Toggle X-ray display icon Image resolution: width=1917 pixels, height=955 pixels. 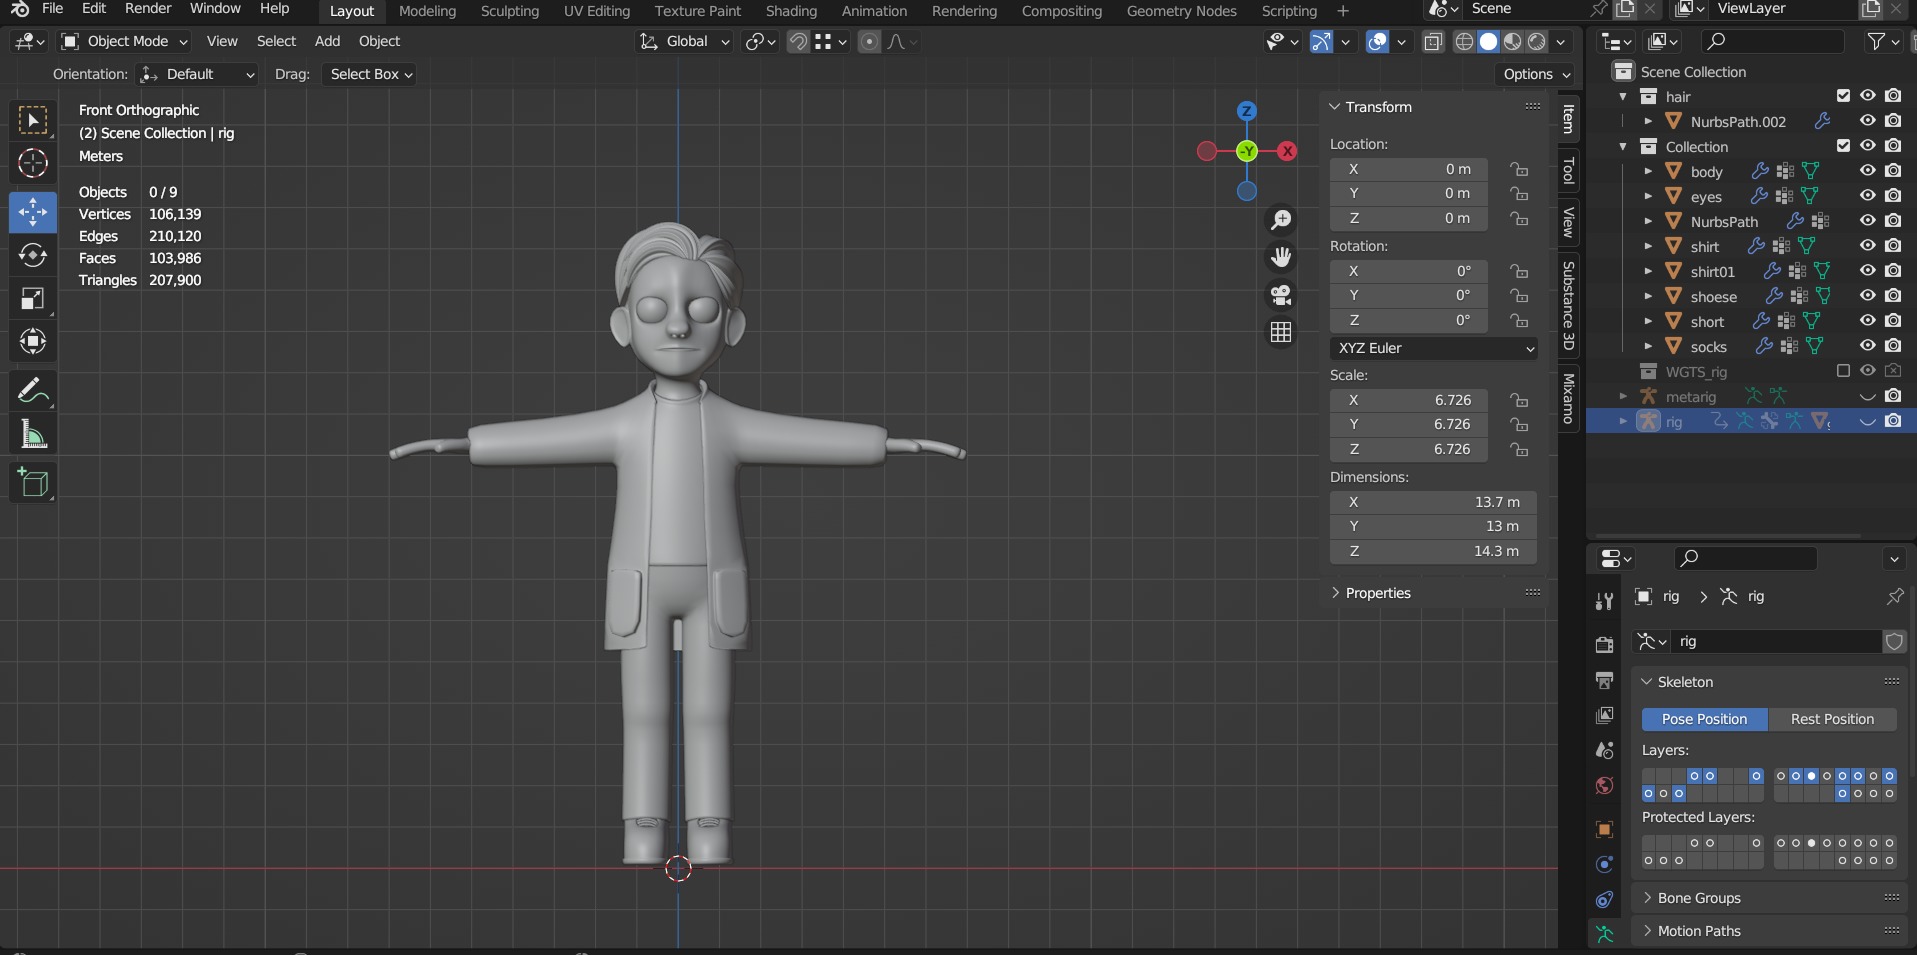(x=1433, y=41)
